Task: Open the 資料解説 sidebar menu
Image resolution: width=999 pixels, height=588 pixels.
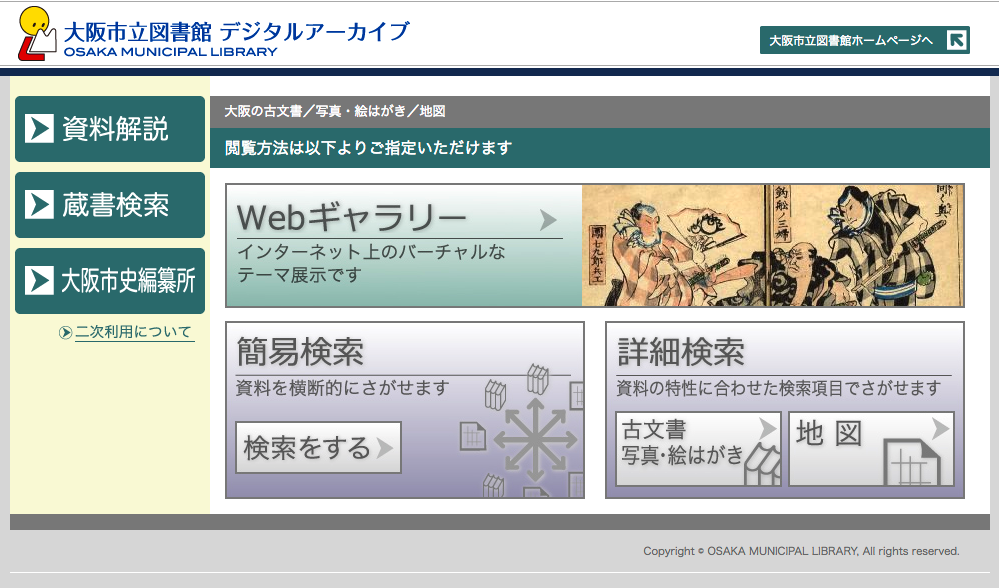Action: [x=110, y=129]
